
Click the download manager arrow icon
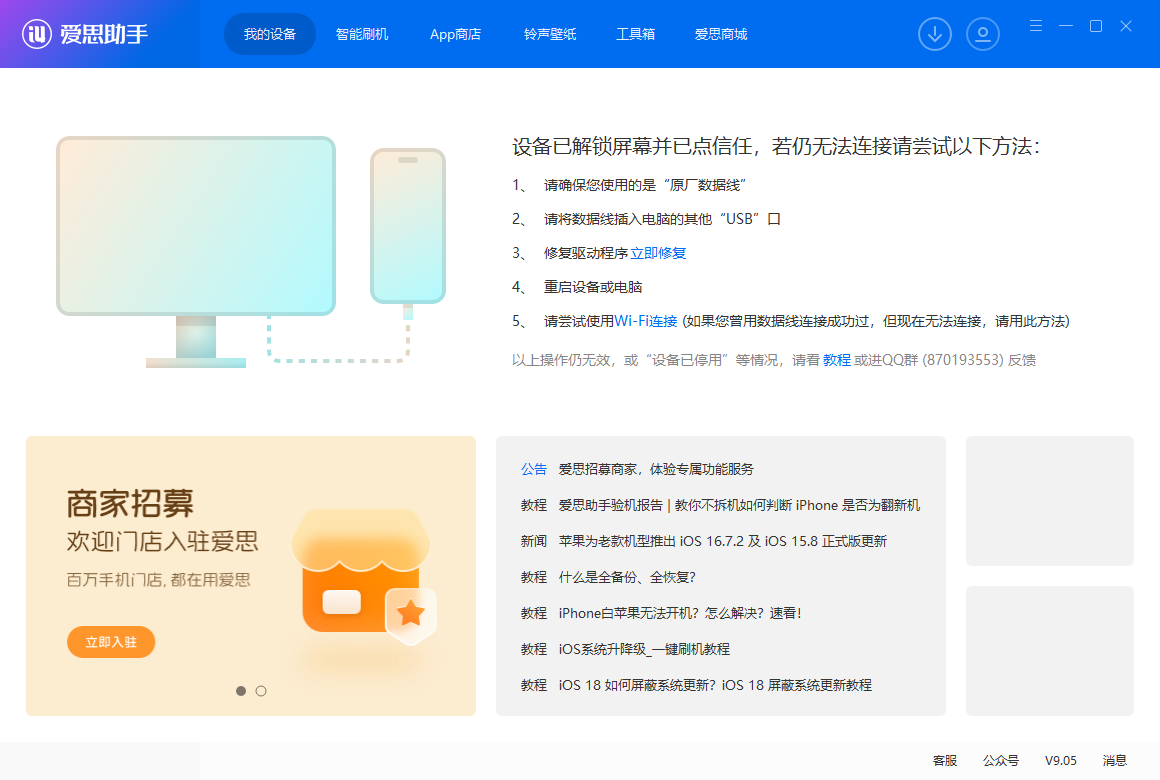click(935, 34)
